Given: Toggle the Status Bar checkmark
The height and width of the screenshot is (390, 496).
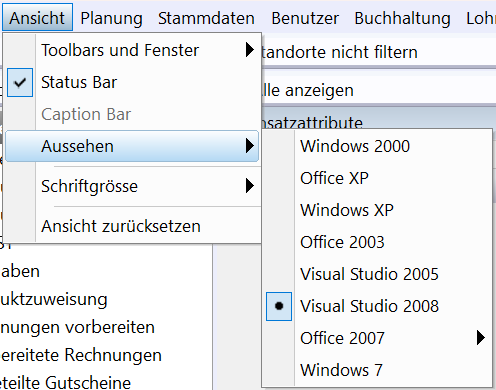Looking at the screenshot, I should click(x=20, y=83).
